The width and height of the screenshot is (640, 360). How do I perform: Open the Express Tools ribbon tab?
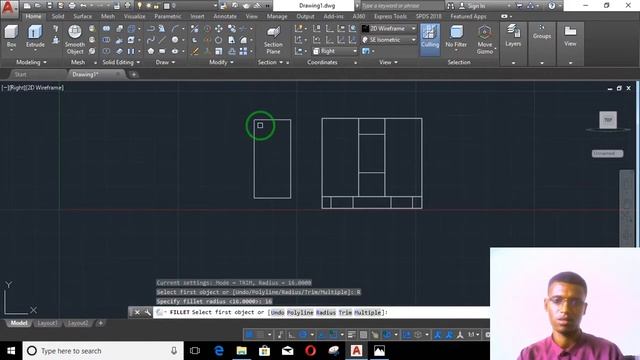click(390, 16)
